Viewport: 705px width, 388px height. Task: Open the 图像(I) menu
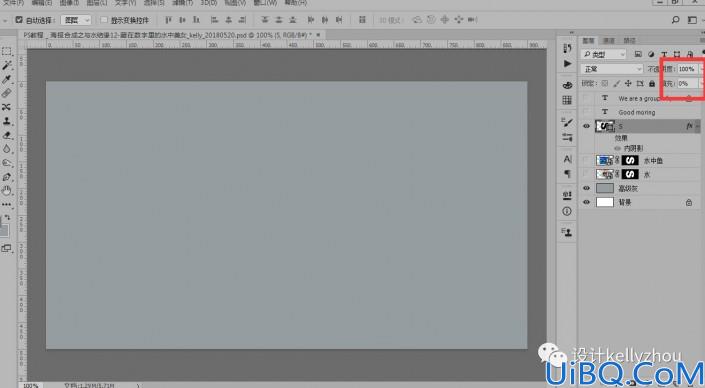(x=69, y=3)
